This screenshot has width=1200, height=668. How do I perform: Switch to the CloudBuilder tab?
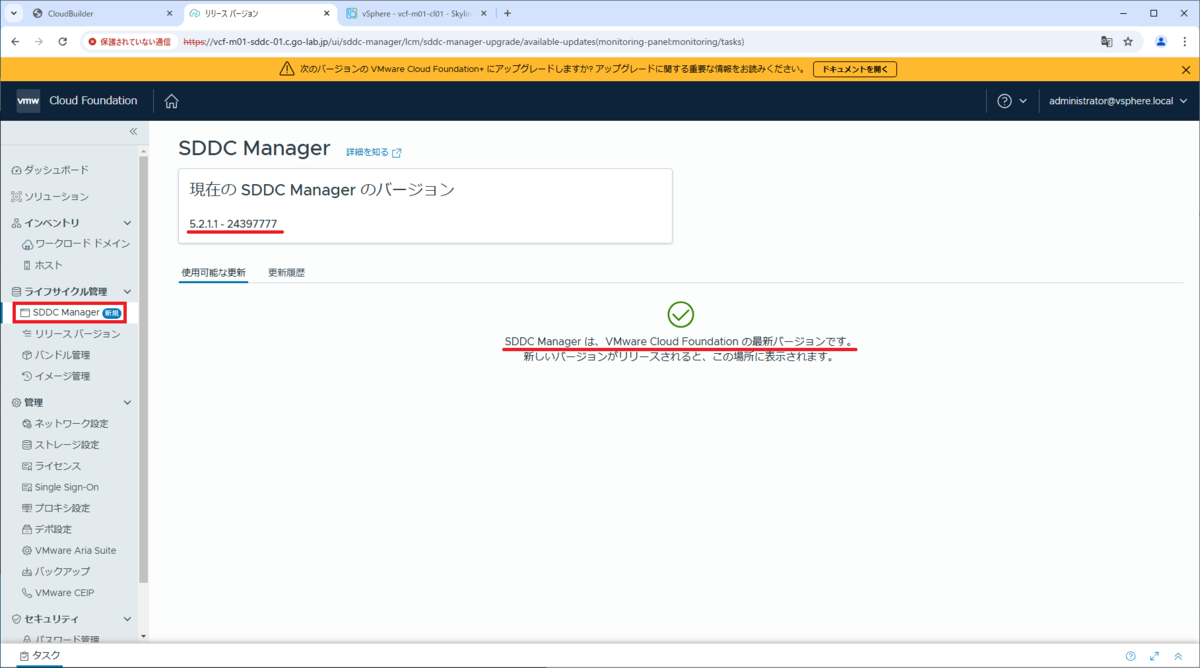click(101, 13)
